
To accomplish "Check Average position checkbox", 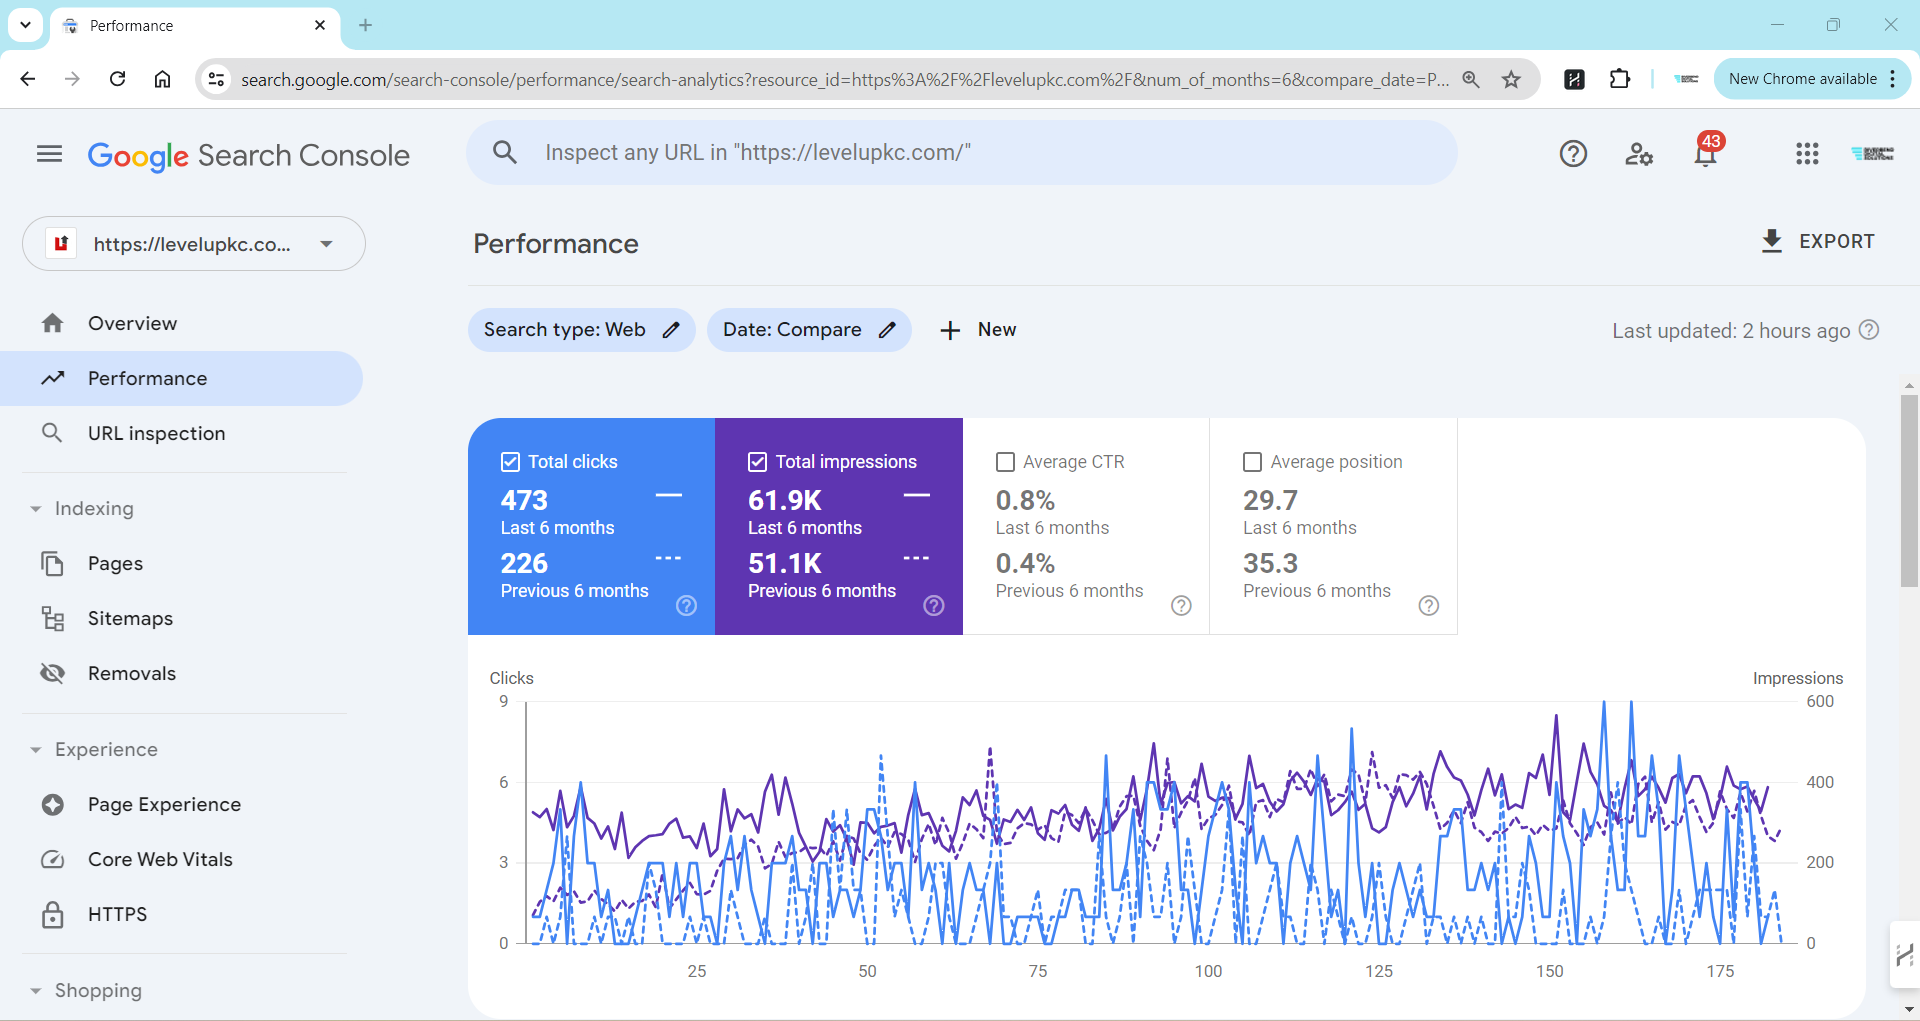I will click(1252, 462).
